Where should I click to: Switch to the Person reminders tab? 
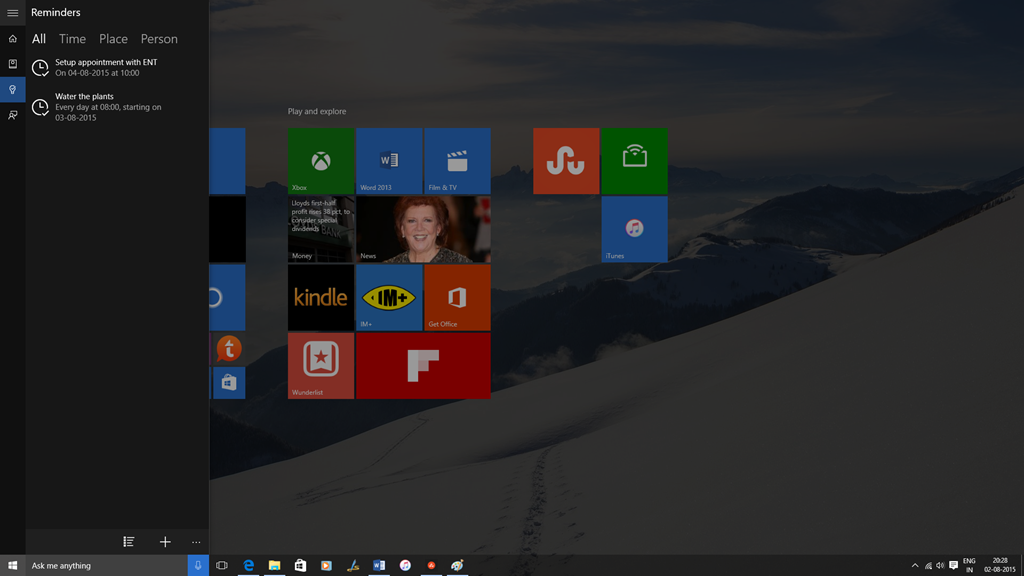(159, 39)
